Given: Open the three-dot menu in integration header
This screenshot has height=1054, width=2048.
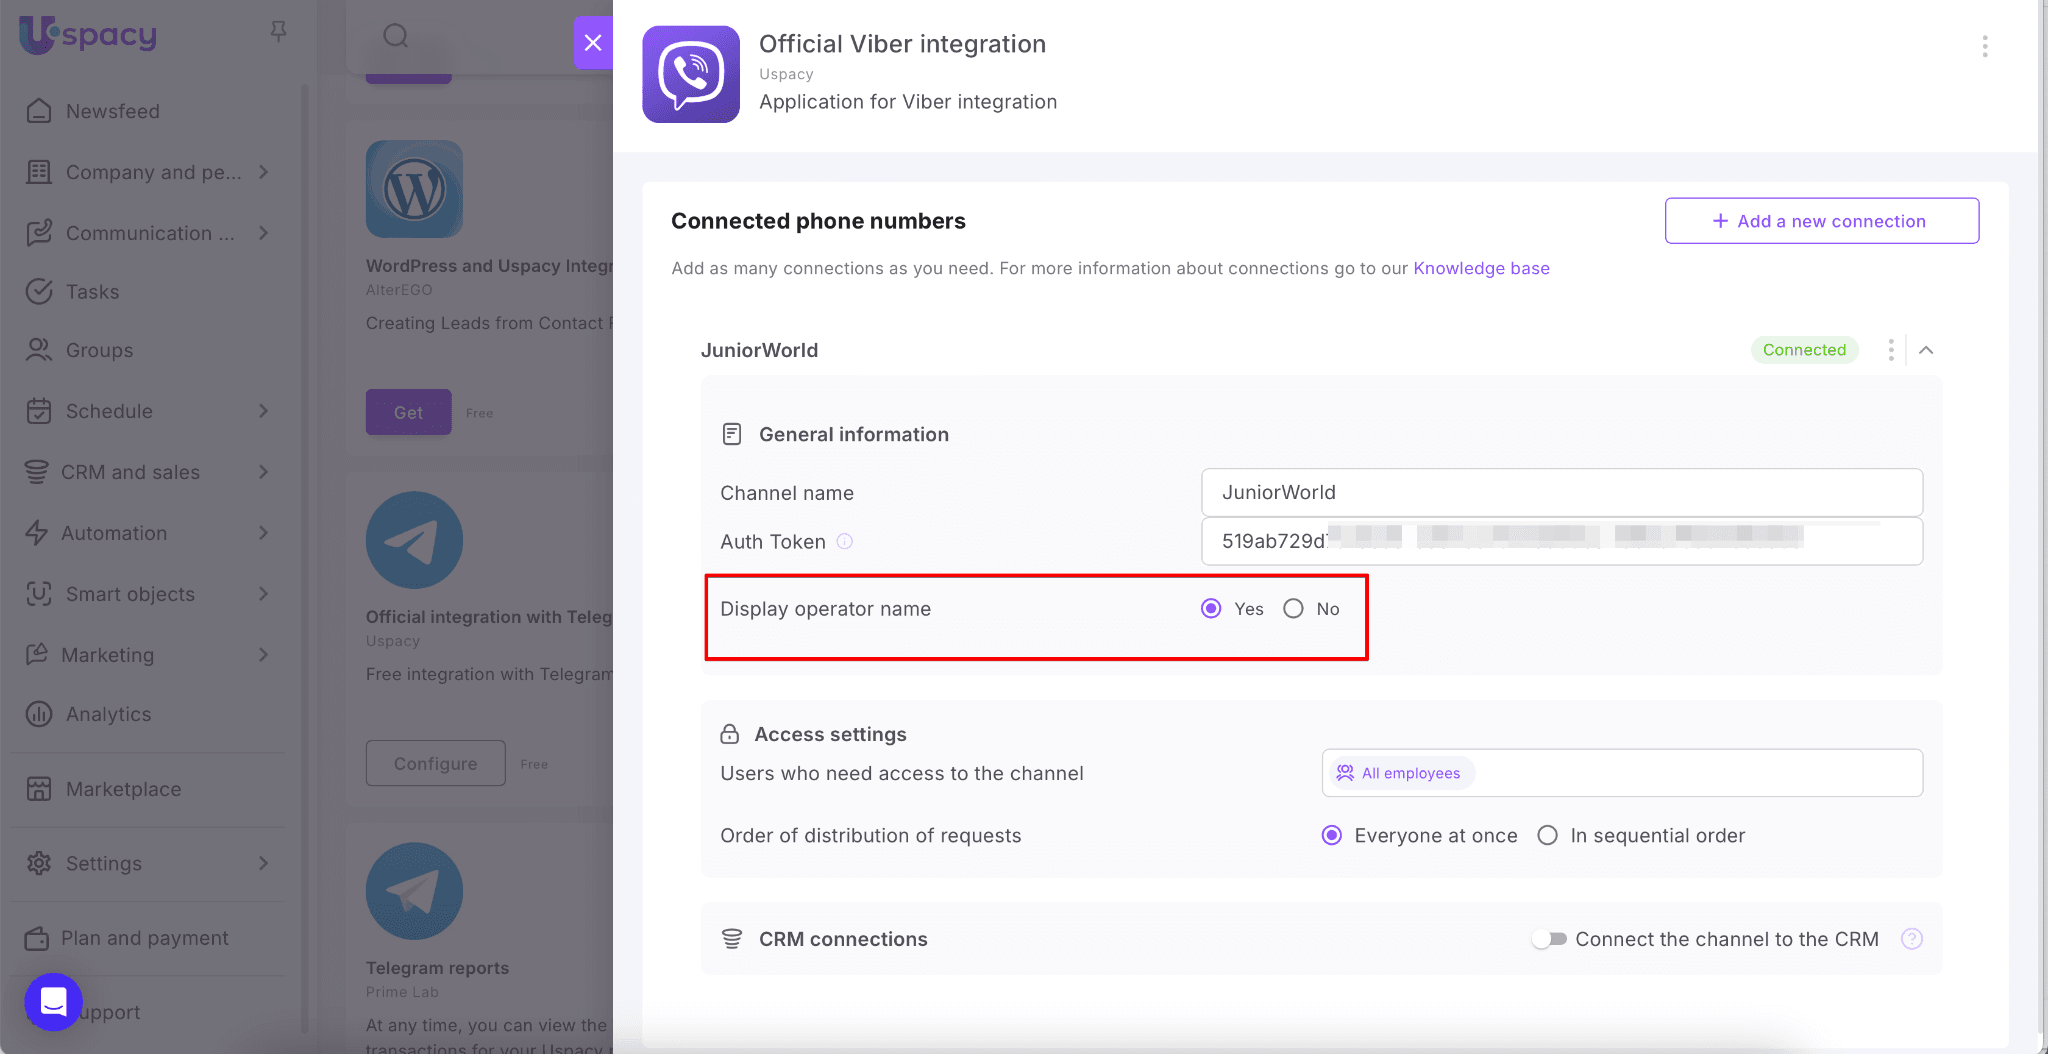Looking at the screenshot, I should [x=1984, y=46].
